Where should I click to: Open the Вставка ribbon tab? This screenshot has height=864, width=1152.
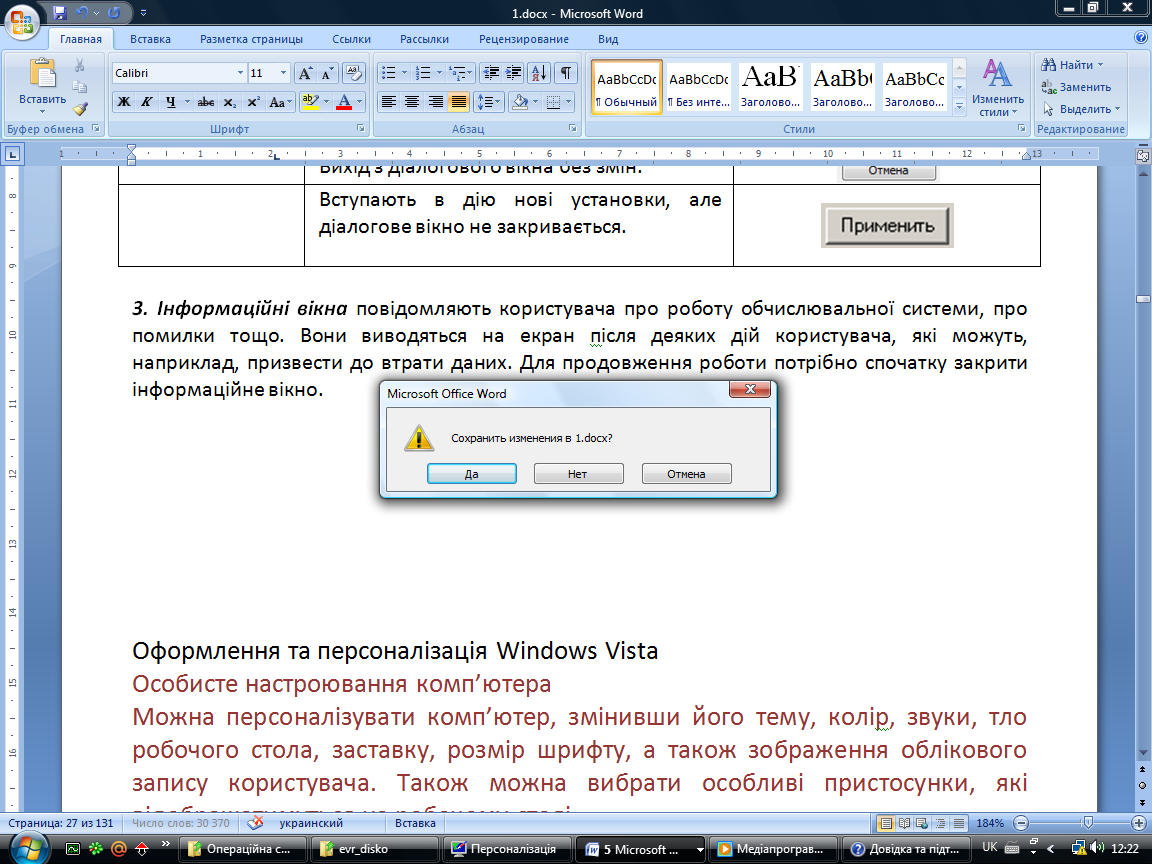tap(150, 39)
